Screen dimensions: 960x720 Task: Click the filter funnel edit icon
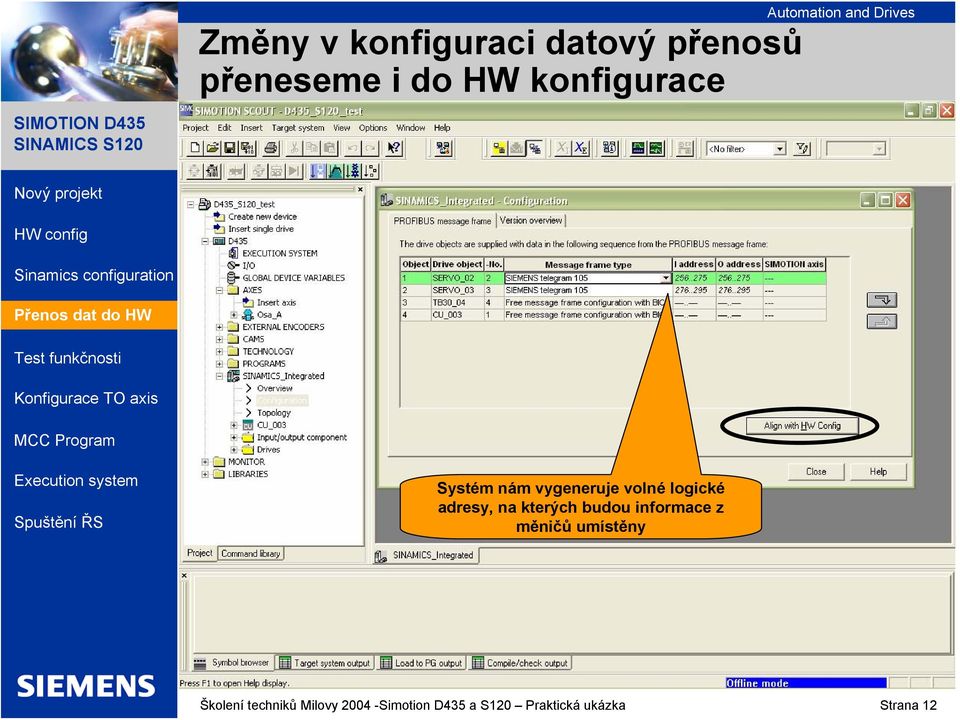[x=802, y=148]
